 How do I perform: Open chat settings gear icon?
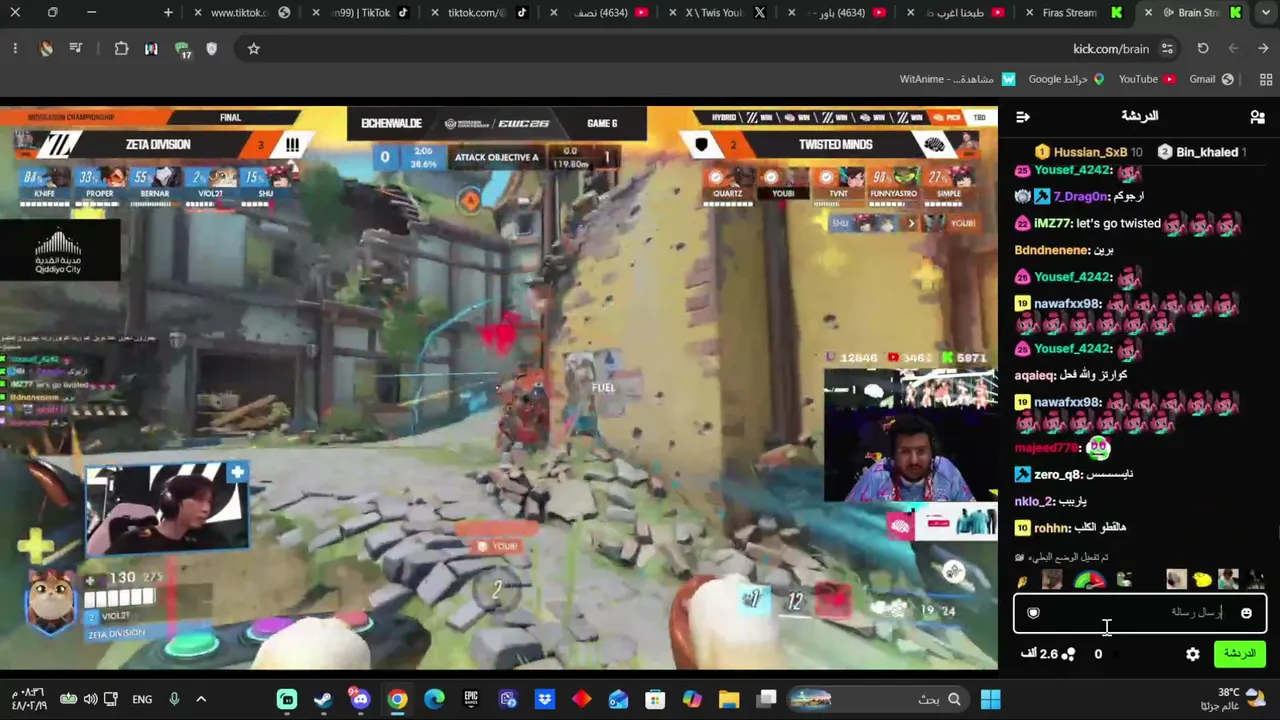(1192, 654)
